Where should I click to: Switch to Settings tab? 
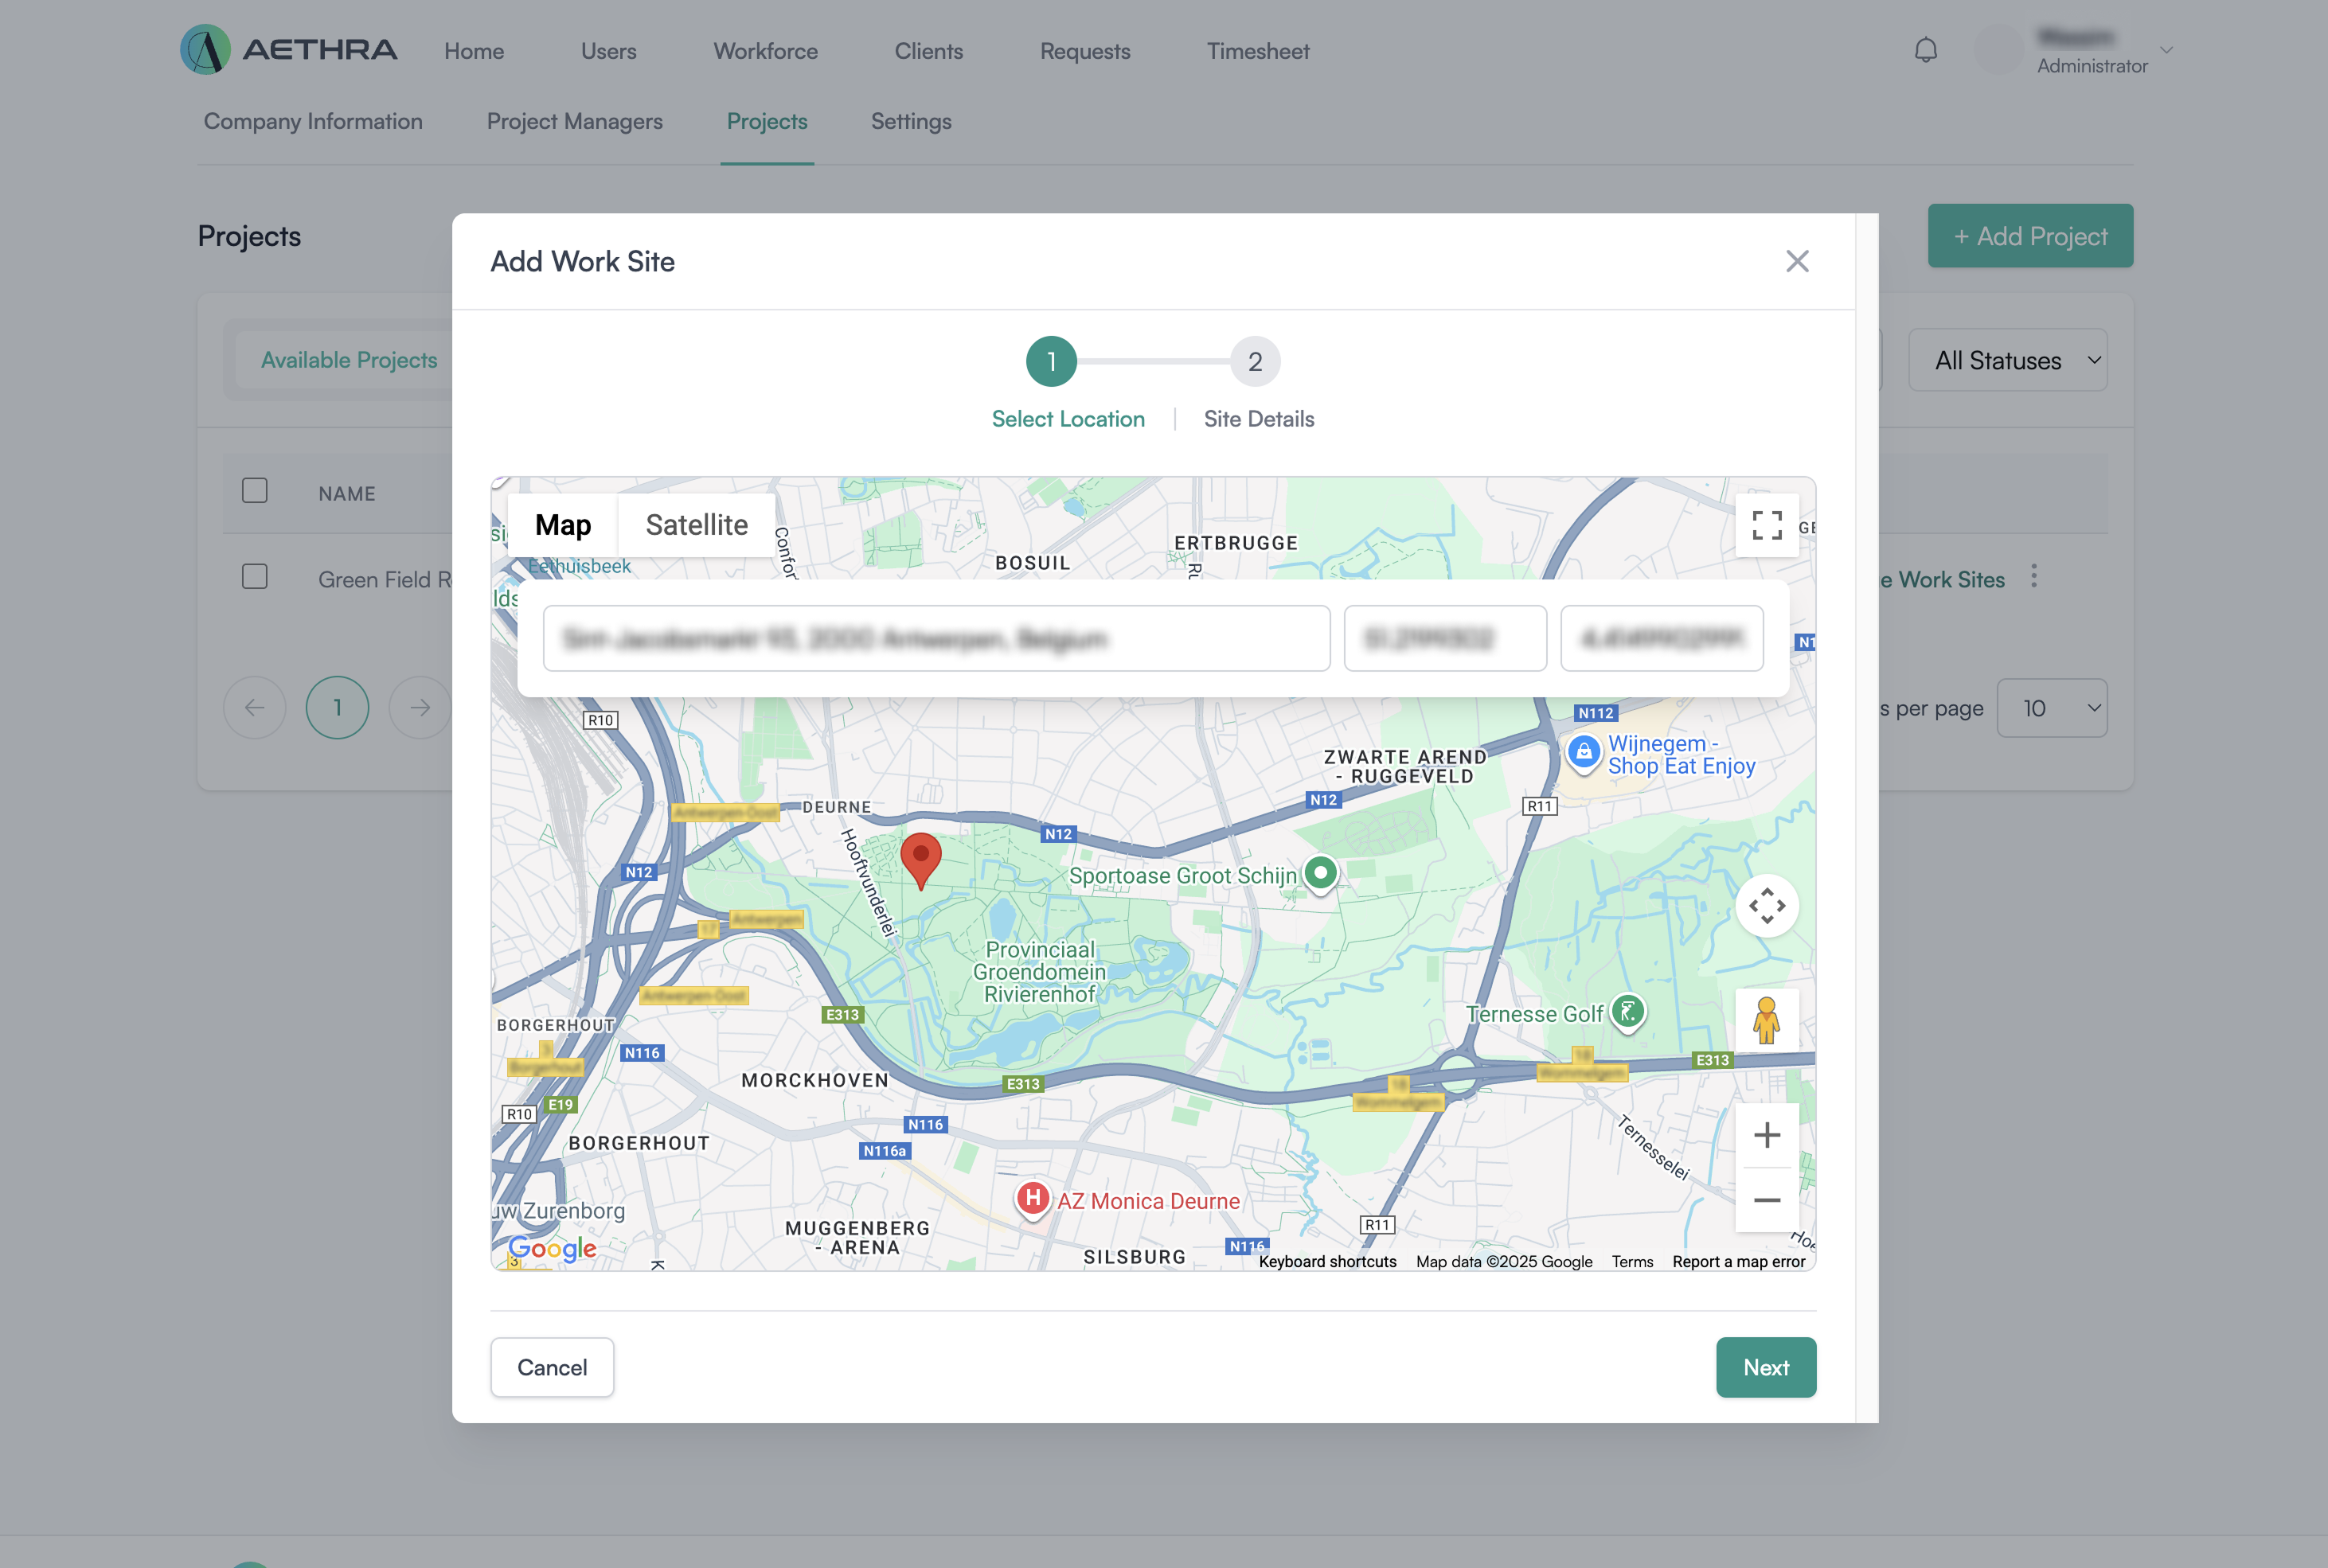(x=911, y=122)
